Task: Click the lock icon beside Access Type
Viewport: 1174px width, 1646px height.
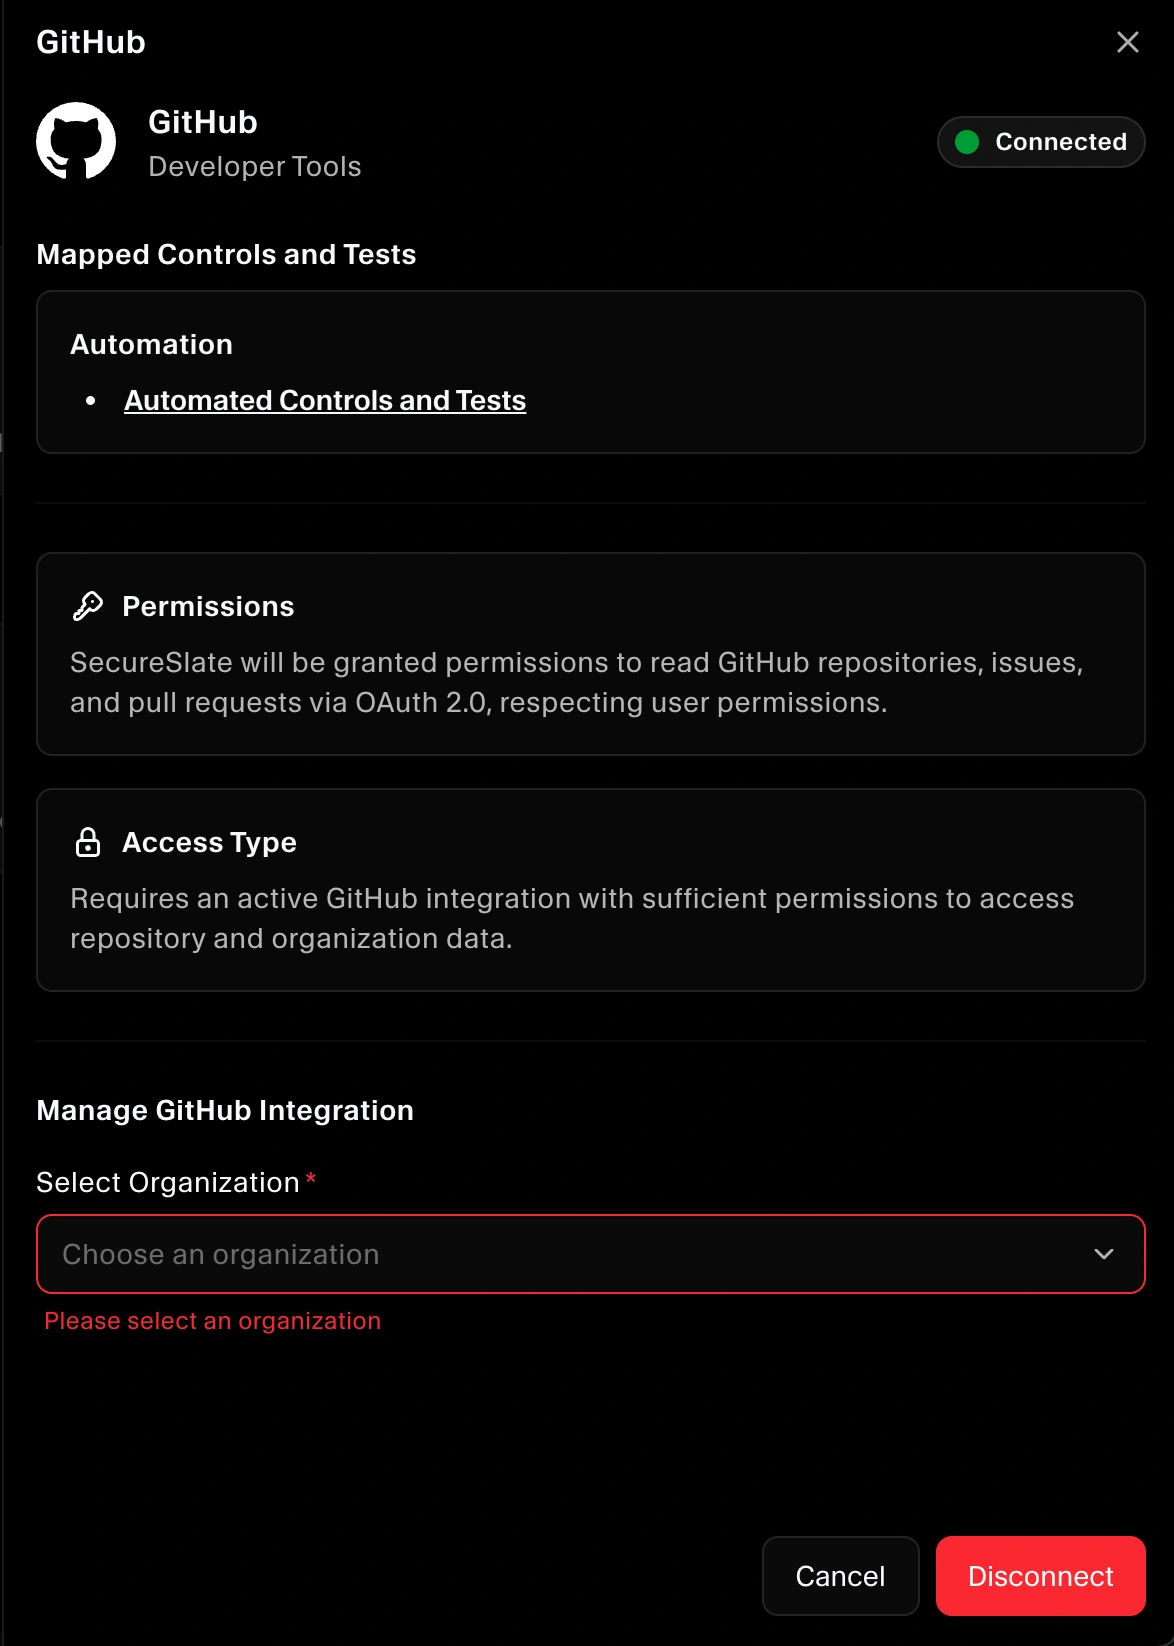Action: click(x=88, y=842)
